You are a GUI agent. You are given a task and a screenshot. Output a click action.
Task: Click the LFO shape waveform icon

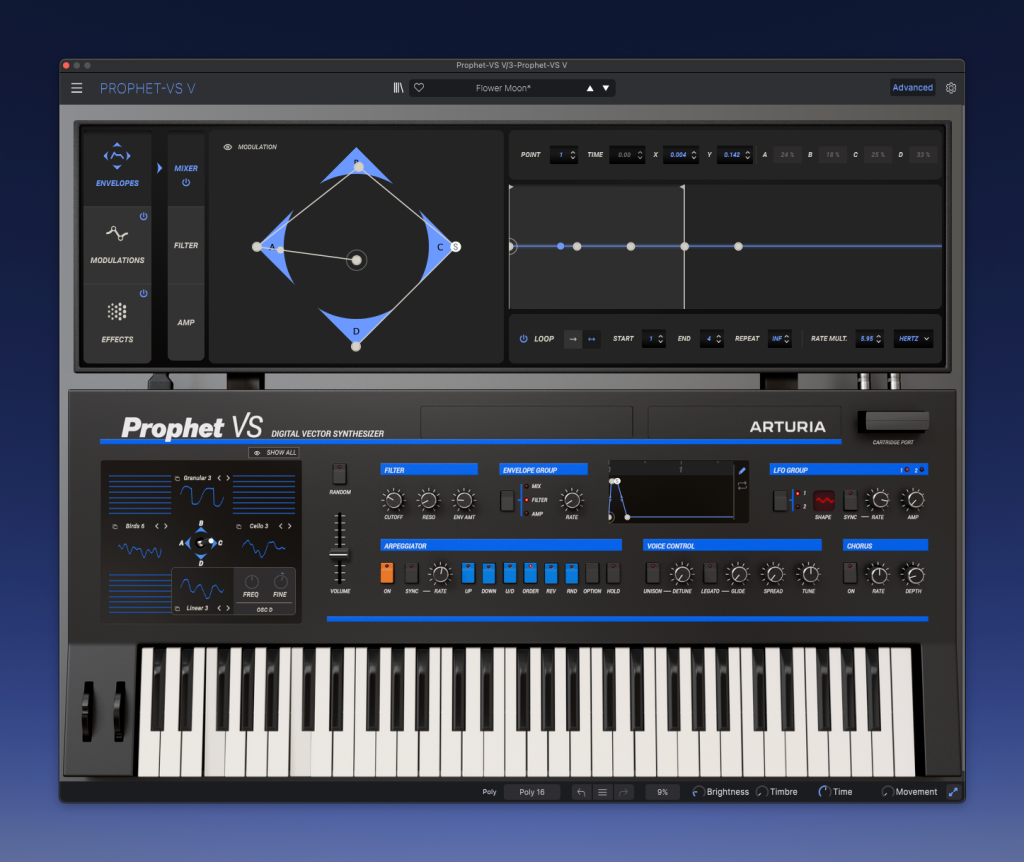point(823,500)
